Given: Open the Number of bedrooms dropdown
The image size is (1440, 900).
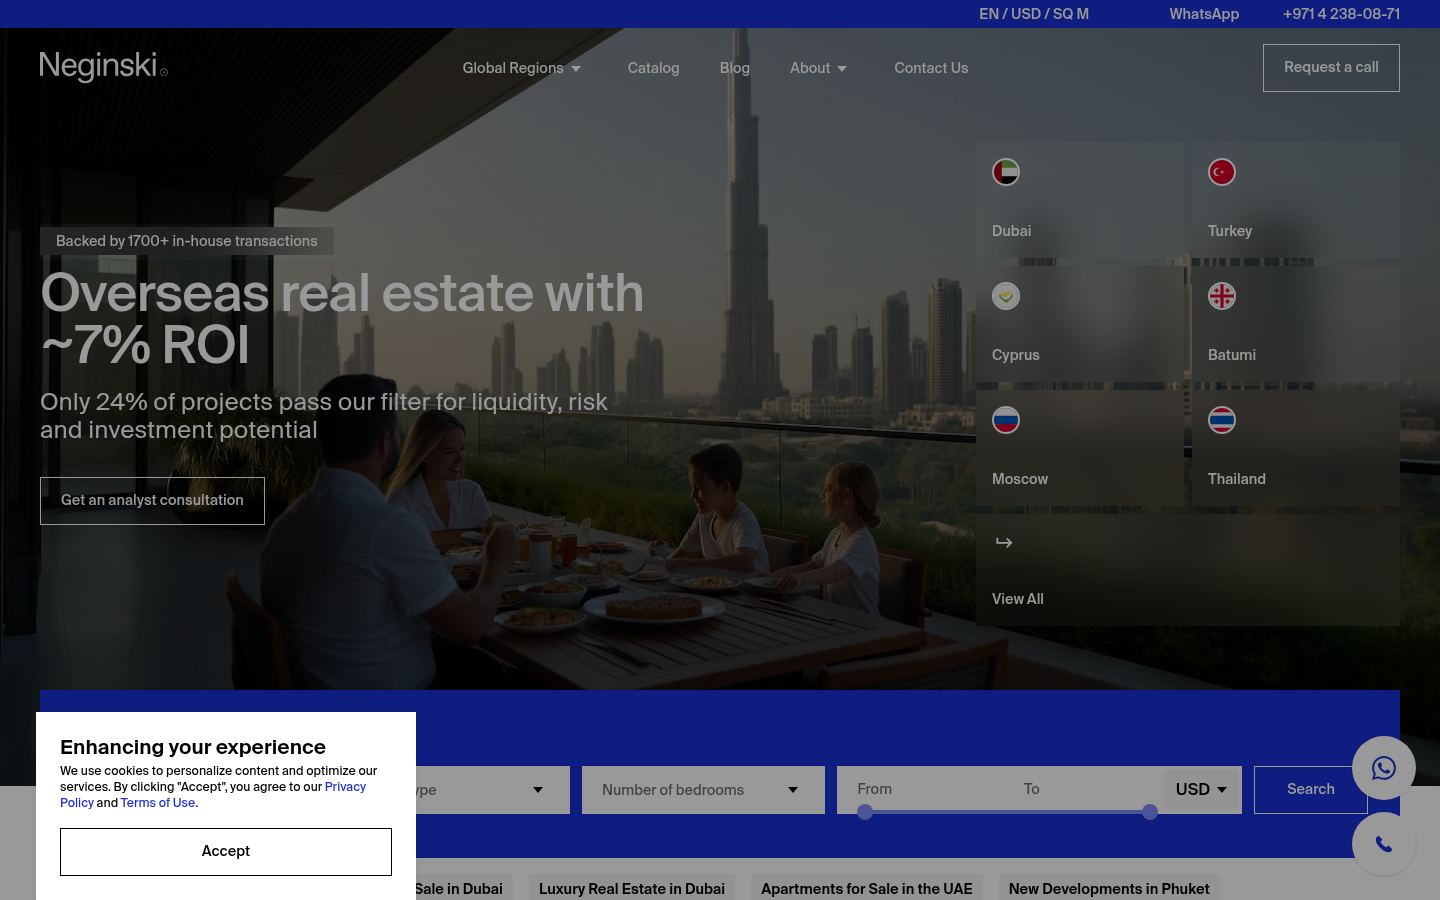Looking at the screenshot, I should (703, 790).
